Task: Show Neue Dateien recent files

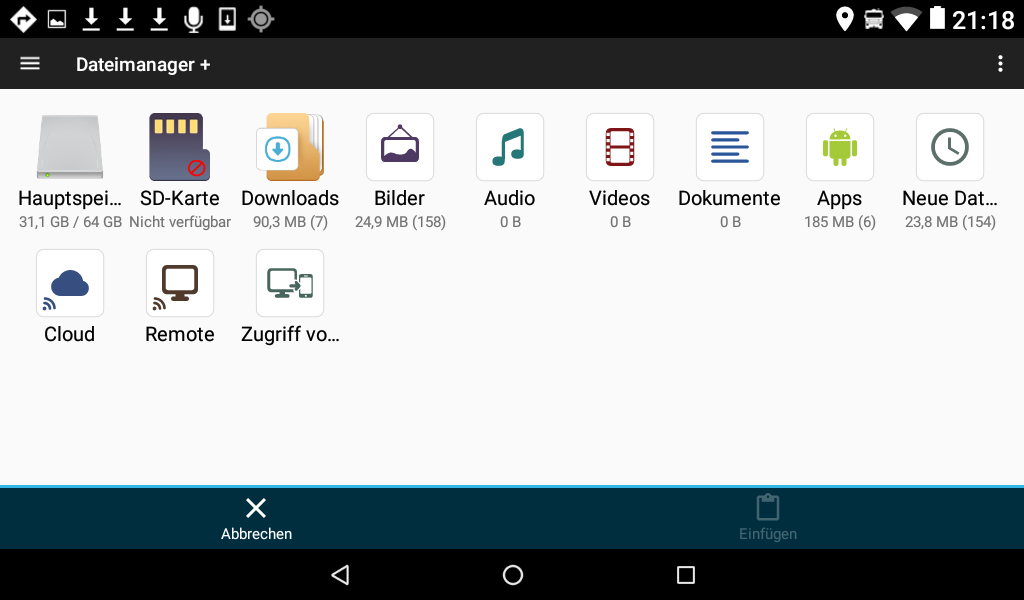Action: click(x=950, y=148)
